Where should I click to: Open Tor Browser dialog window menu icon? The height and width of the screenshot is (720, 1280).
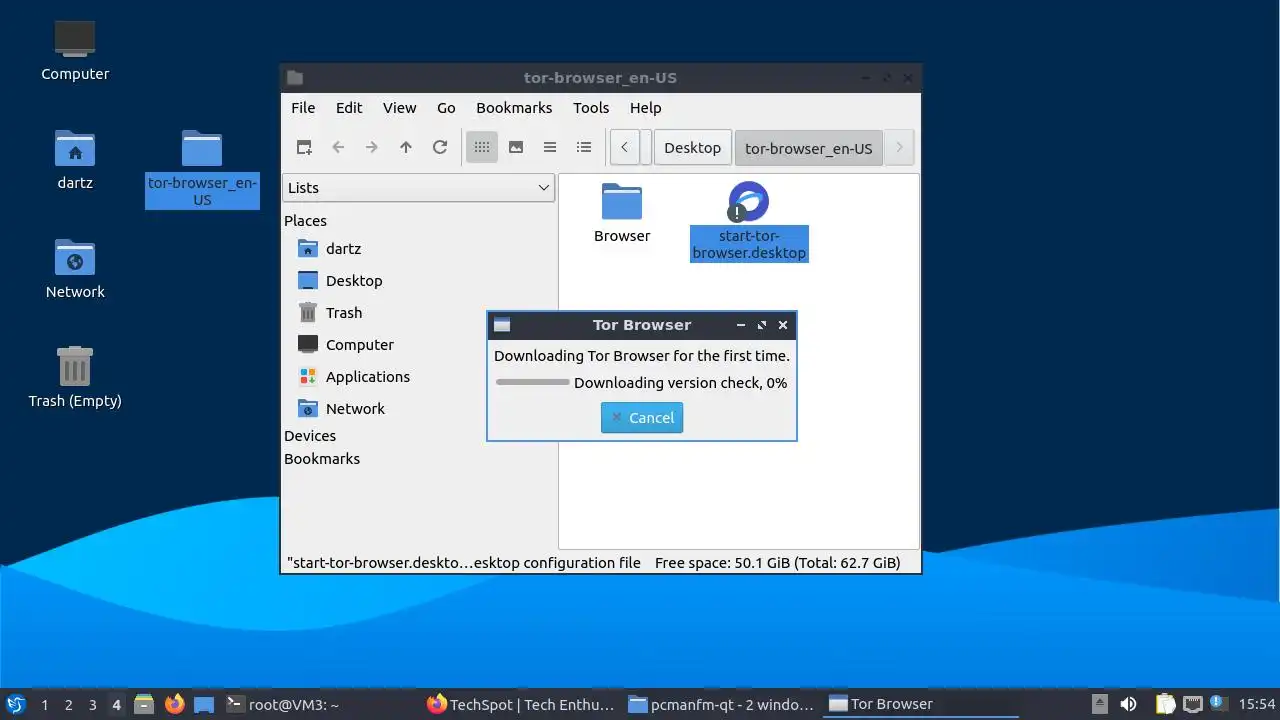502,325
